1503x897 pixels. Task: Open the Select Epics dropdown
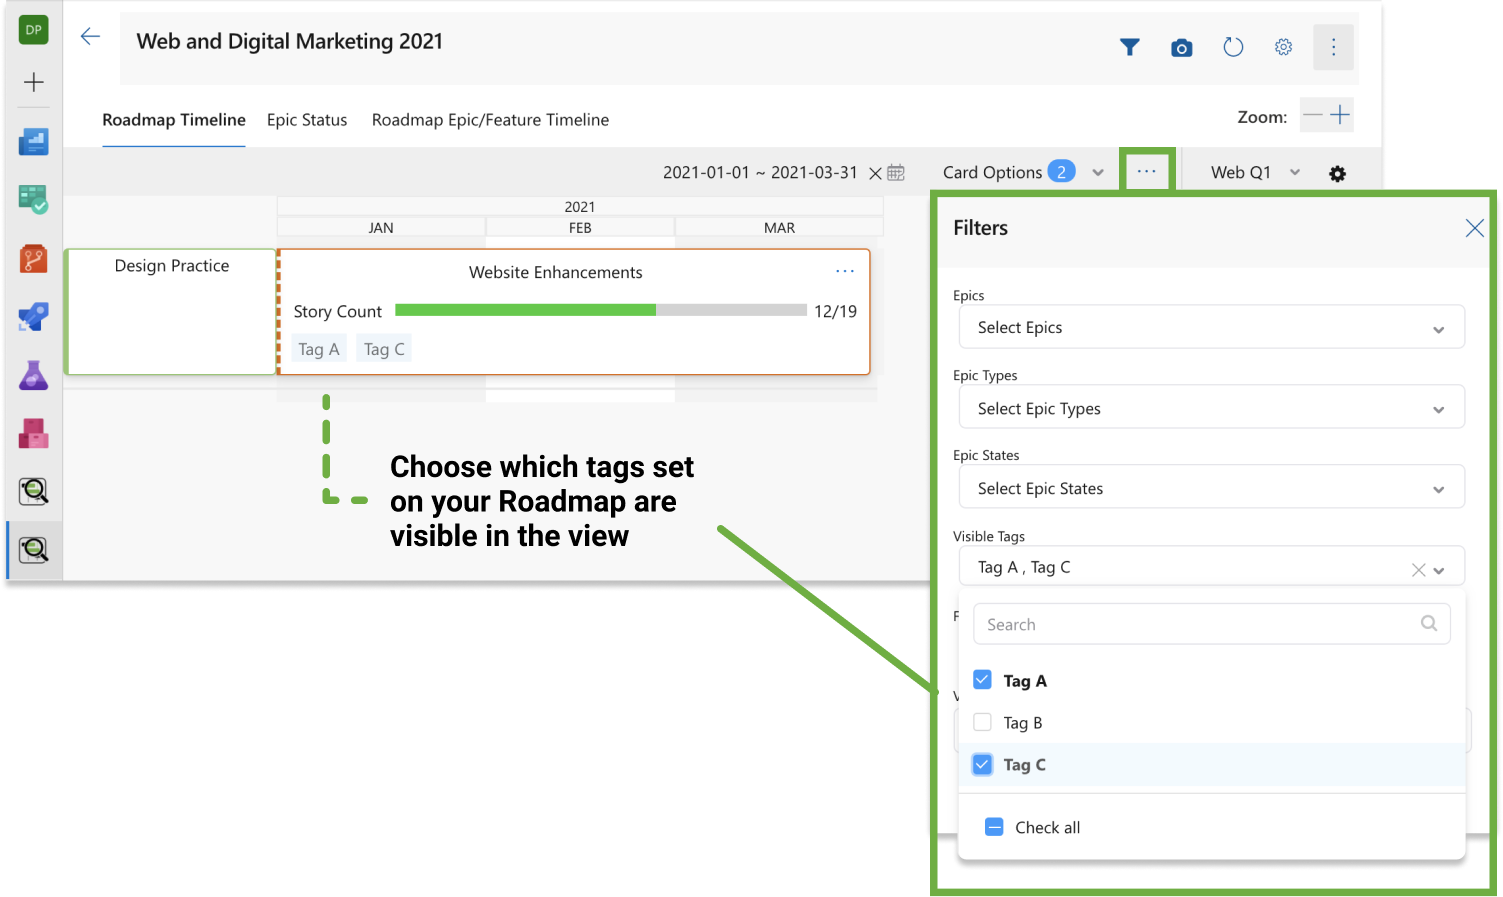1211,327
